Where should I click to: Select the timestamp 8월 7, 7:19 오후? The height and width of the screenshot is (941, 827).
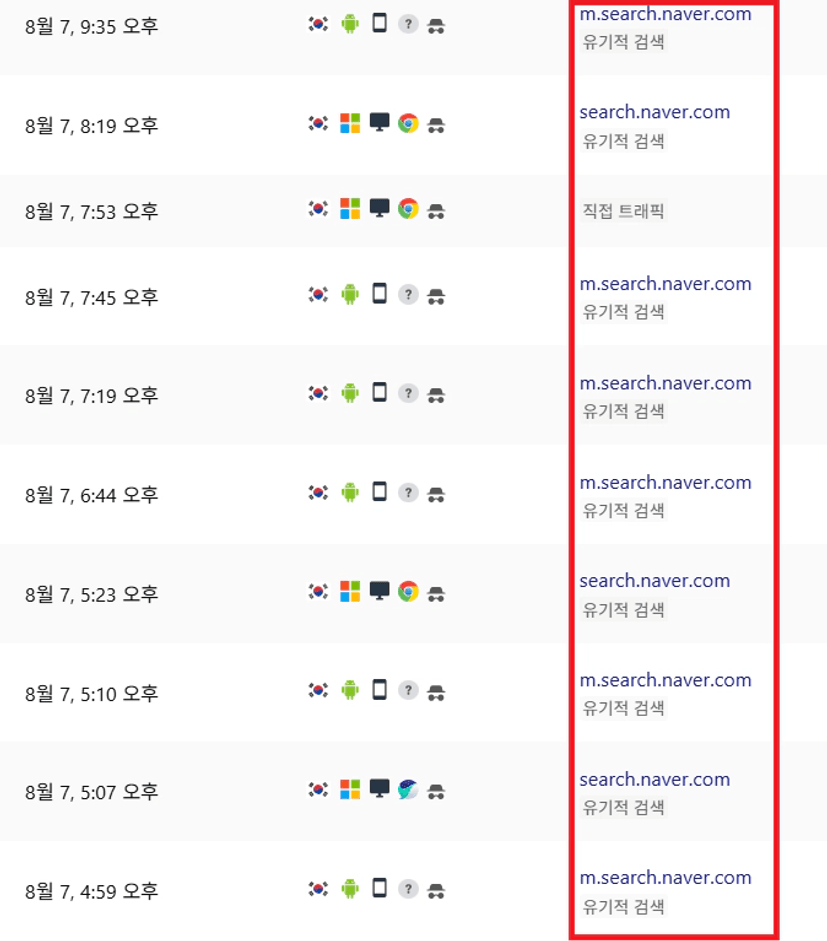91,395
